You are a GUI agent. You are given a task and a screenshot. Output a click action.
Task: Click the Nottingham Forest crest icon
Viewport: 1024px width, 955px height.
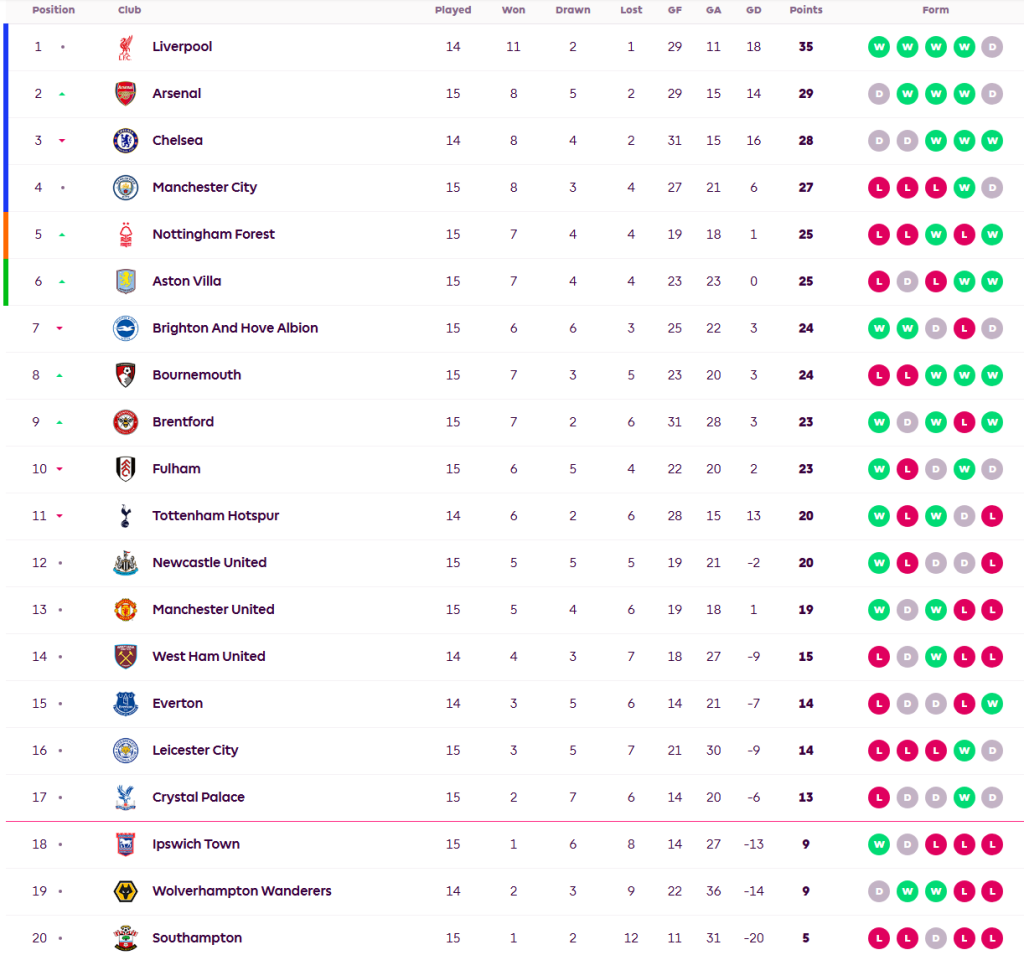125,235
